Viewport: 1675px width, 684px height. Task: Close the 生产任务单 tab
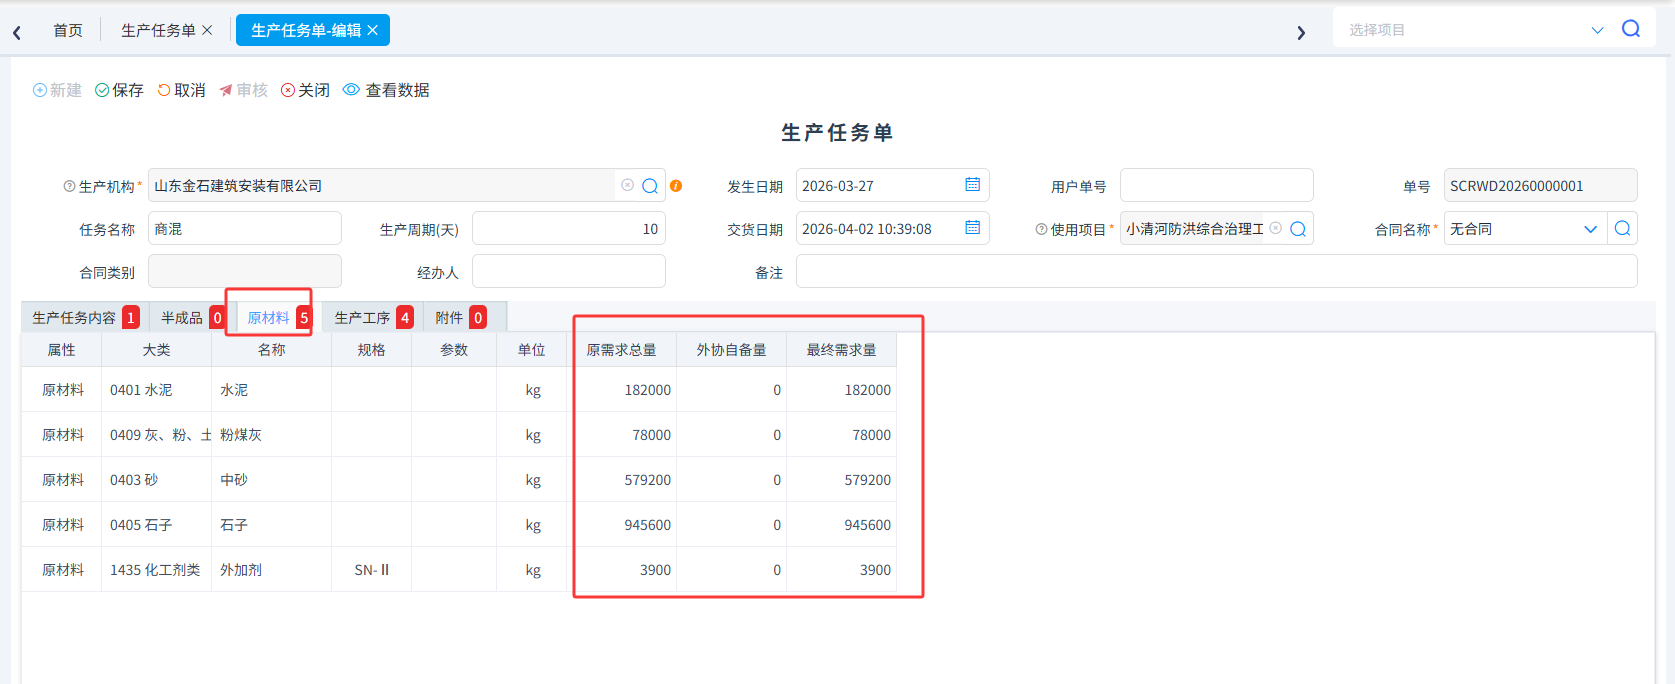pos(207,30)
